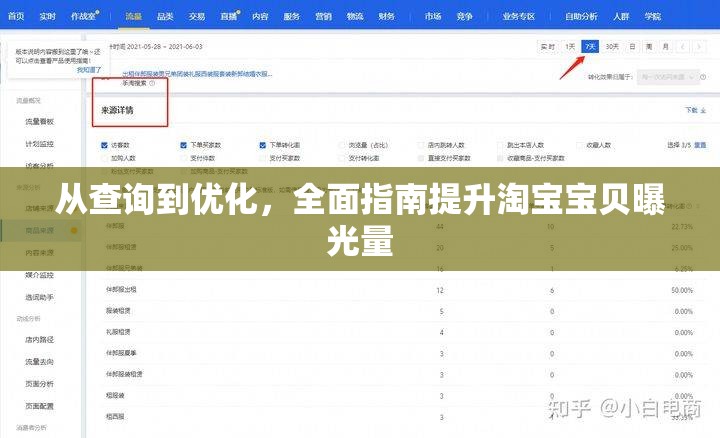The height and width of the screenshot is (438, 720).
Task: Open the 直播 navigation tab
Action: click(229, 16)
